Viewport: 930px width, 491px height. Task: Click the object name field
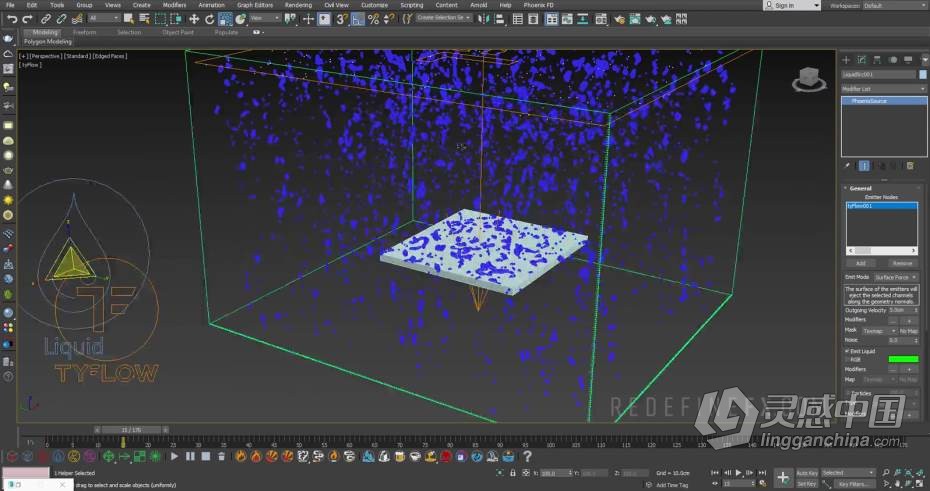879,75
